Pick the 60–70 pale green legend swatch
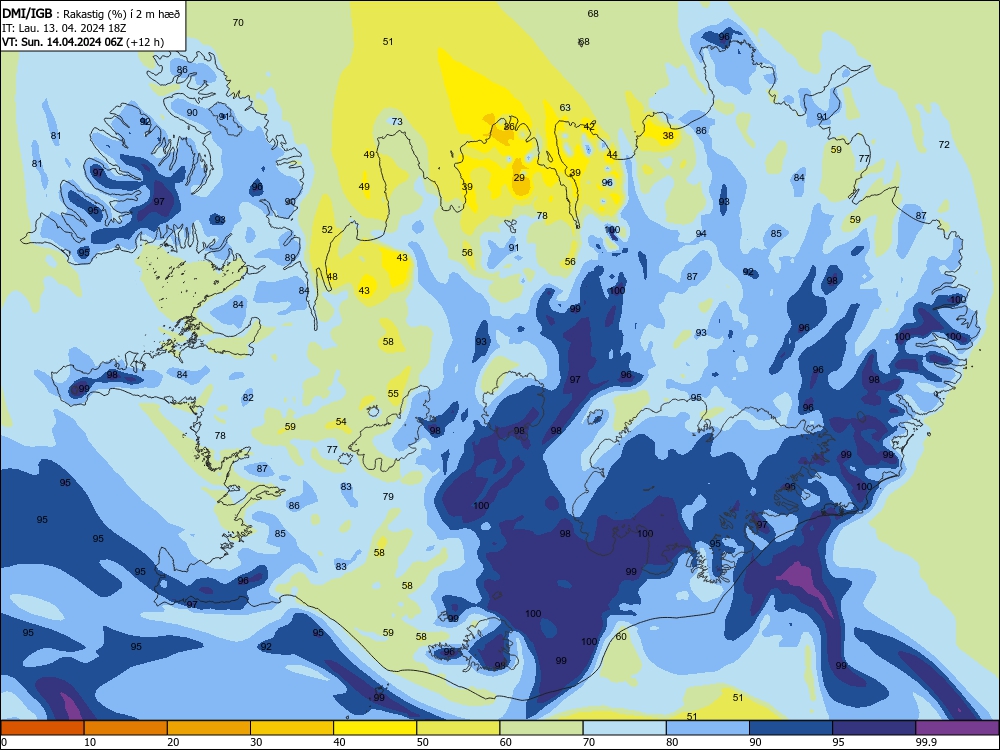This screenshot has width=1000, height=750. coord(541,728)
